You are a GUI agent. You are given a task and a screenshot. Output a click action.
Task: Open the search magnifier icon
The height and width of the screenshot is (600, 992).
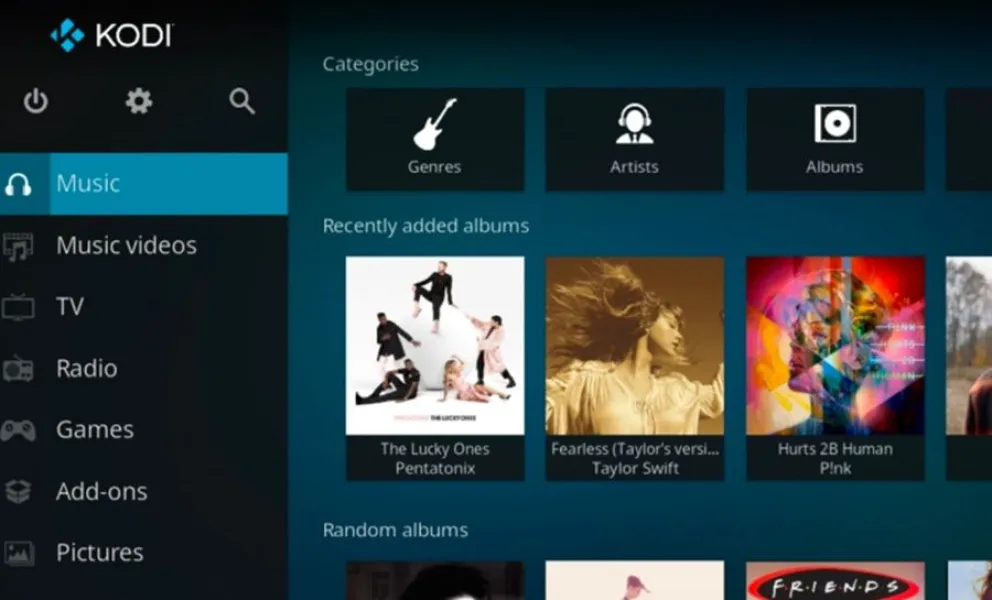click(242, 101)
